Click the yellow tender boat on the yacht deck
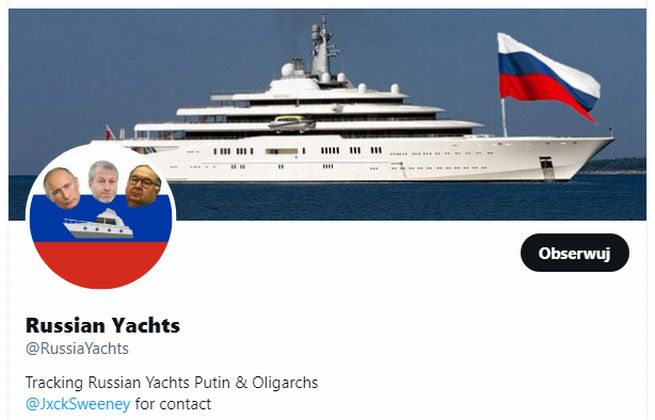This screenshot has height=420, width=655. (292, 123)
